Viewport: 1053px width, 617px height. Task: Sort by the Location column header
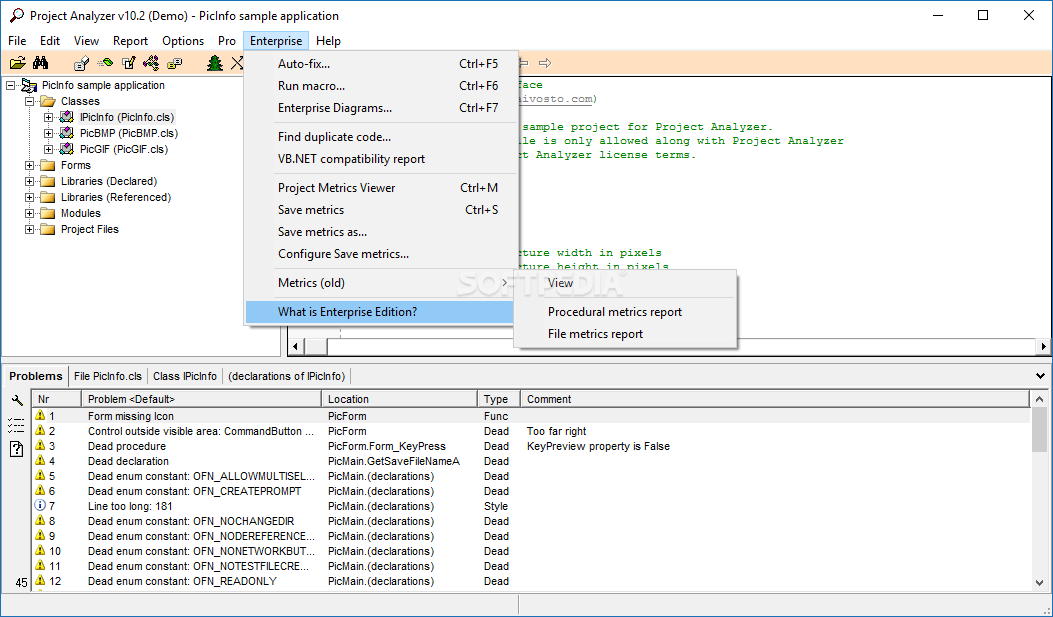[400, 399]
